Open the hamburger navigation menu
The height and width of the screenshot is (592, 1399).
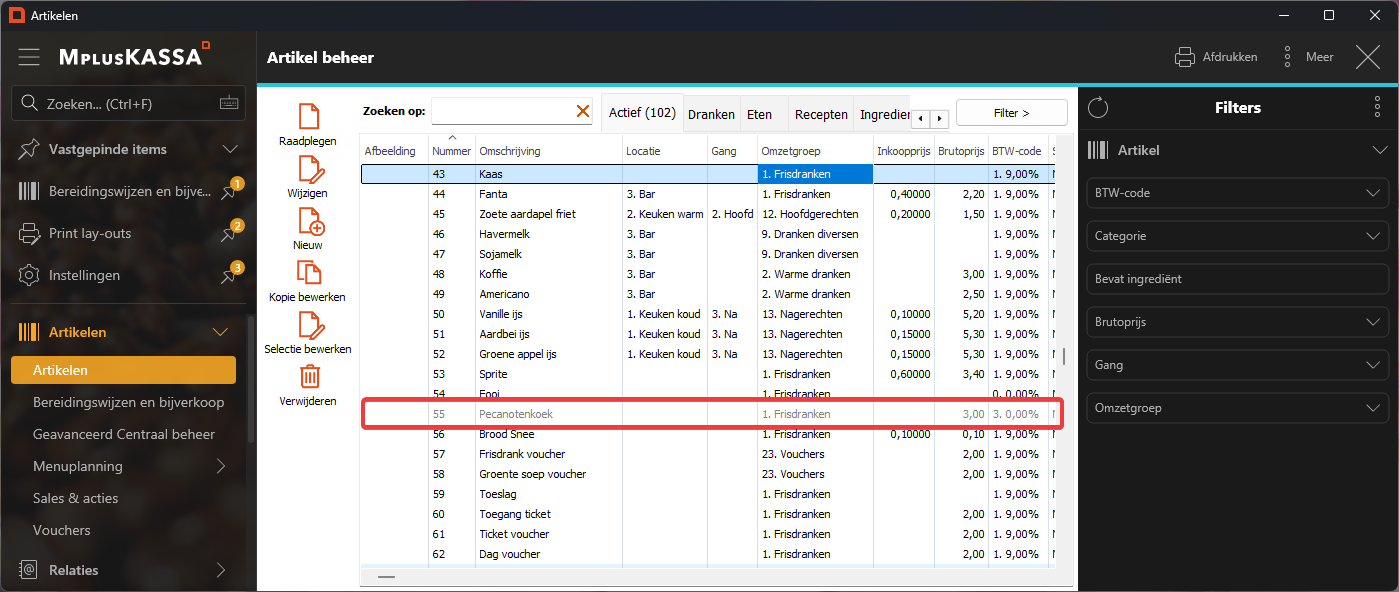[x=29, y=57]
